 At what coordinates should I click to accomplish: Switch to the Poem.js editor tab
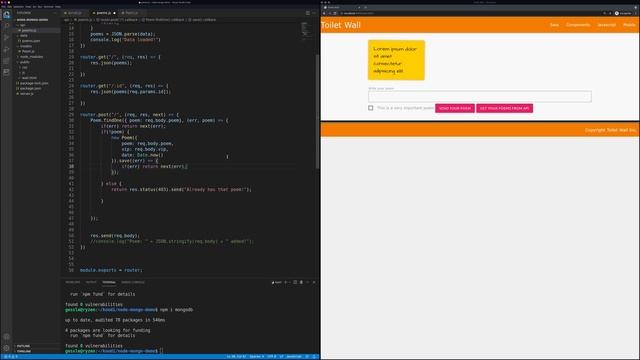pyautogui.click(x=131, y=13)
